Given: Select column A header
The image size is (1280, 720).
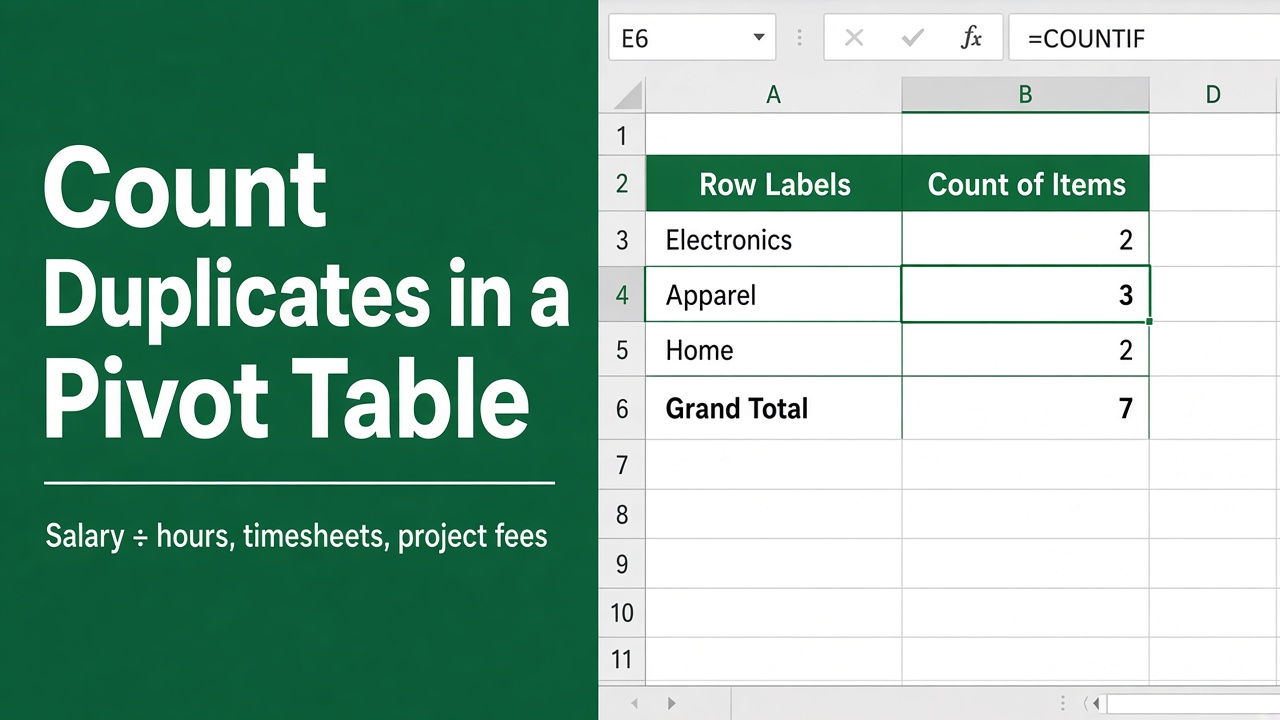Looking at the screenshot, I should click(773, 95).
